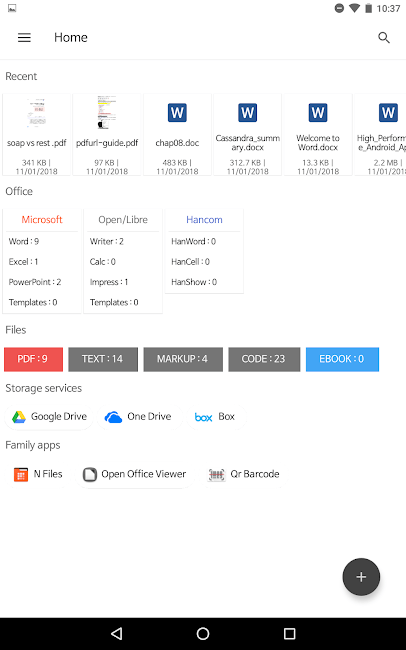This screenshot has width=406, height=650.
Task: Launch the Qr Barcode family app
Action: coord(244,474)
